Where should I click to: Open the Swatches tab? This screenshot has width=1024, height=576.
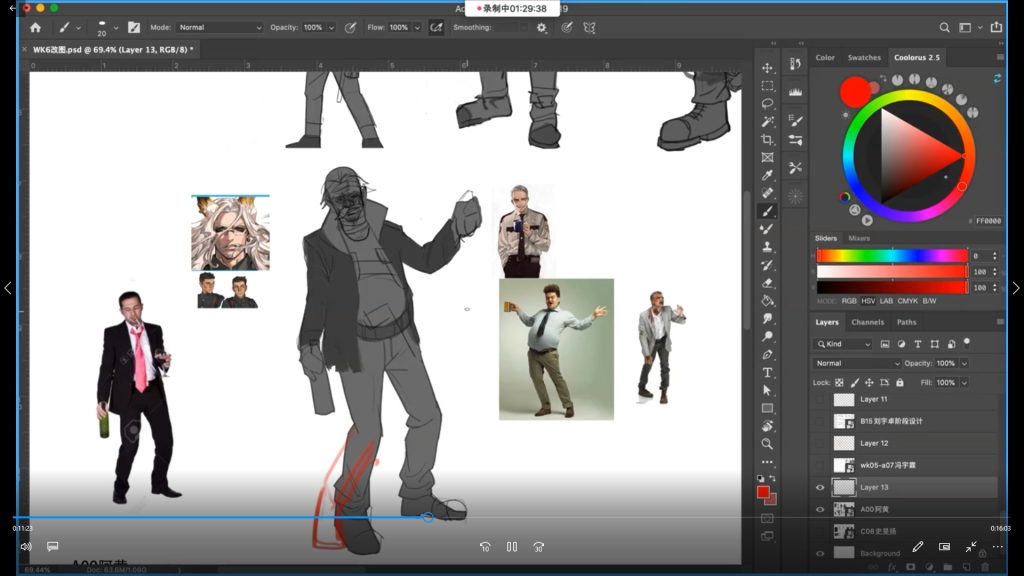click(x=864, y=58)
